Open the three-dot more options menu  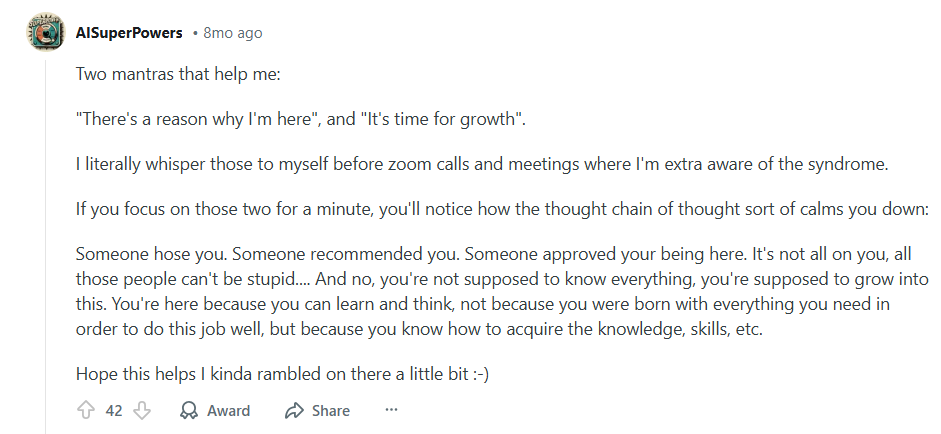click(x=391, y=410)
